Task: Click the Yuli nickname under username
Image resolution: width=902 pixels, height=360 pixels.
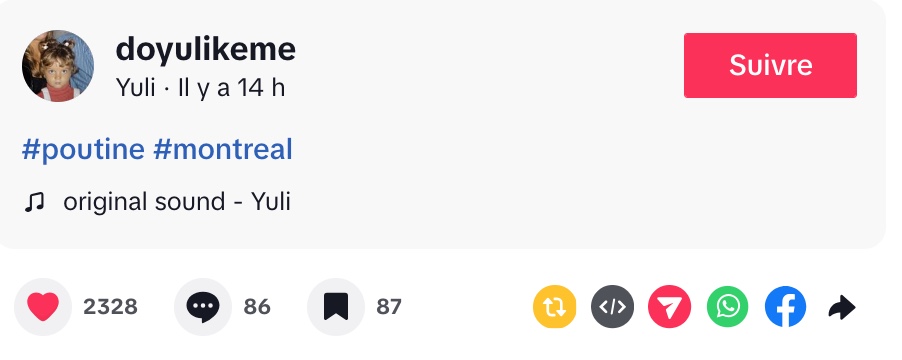Action: 136,88
